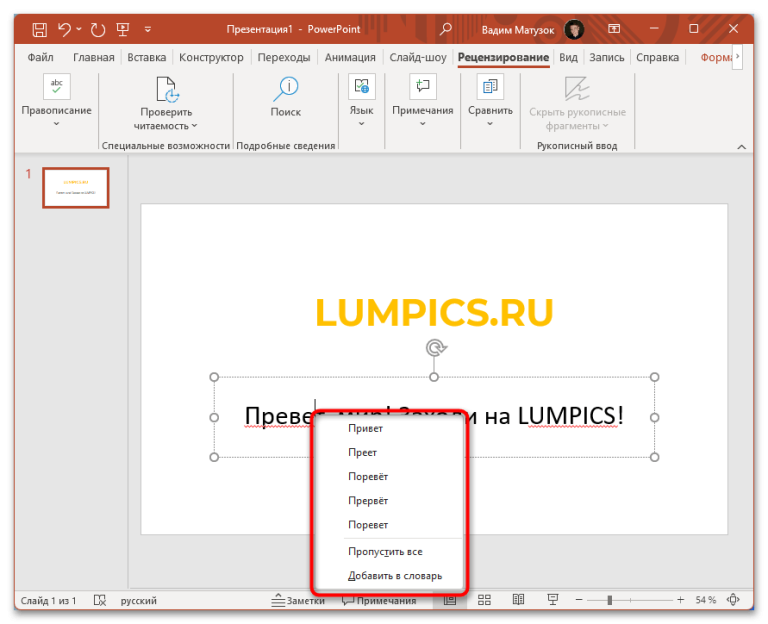768x624 pixels.
Task: Expand the Правописание dropdown arrow
Action: pos(56,124)
